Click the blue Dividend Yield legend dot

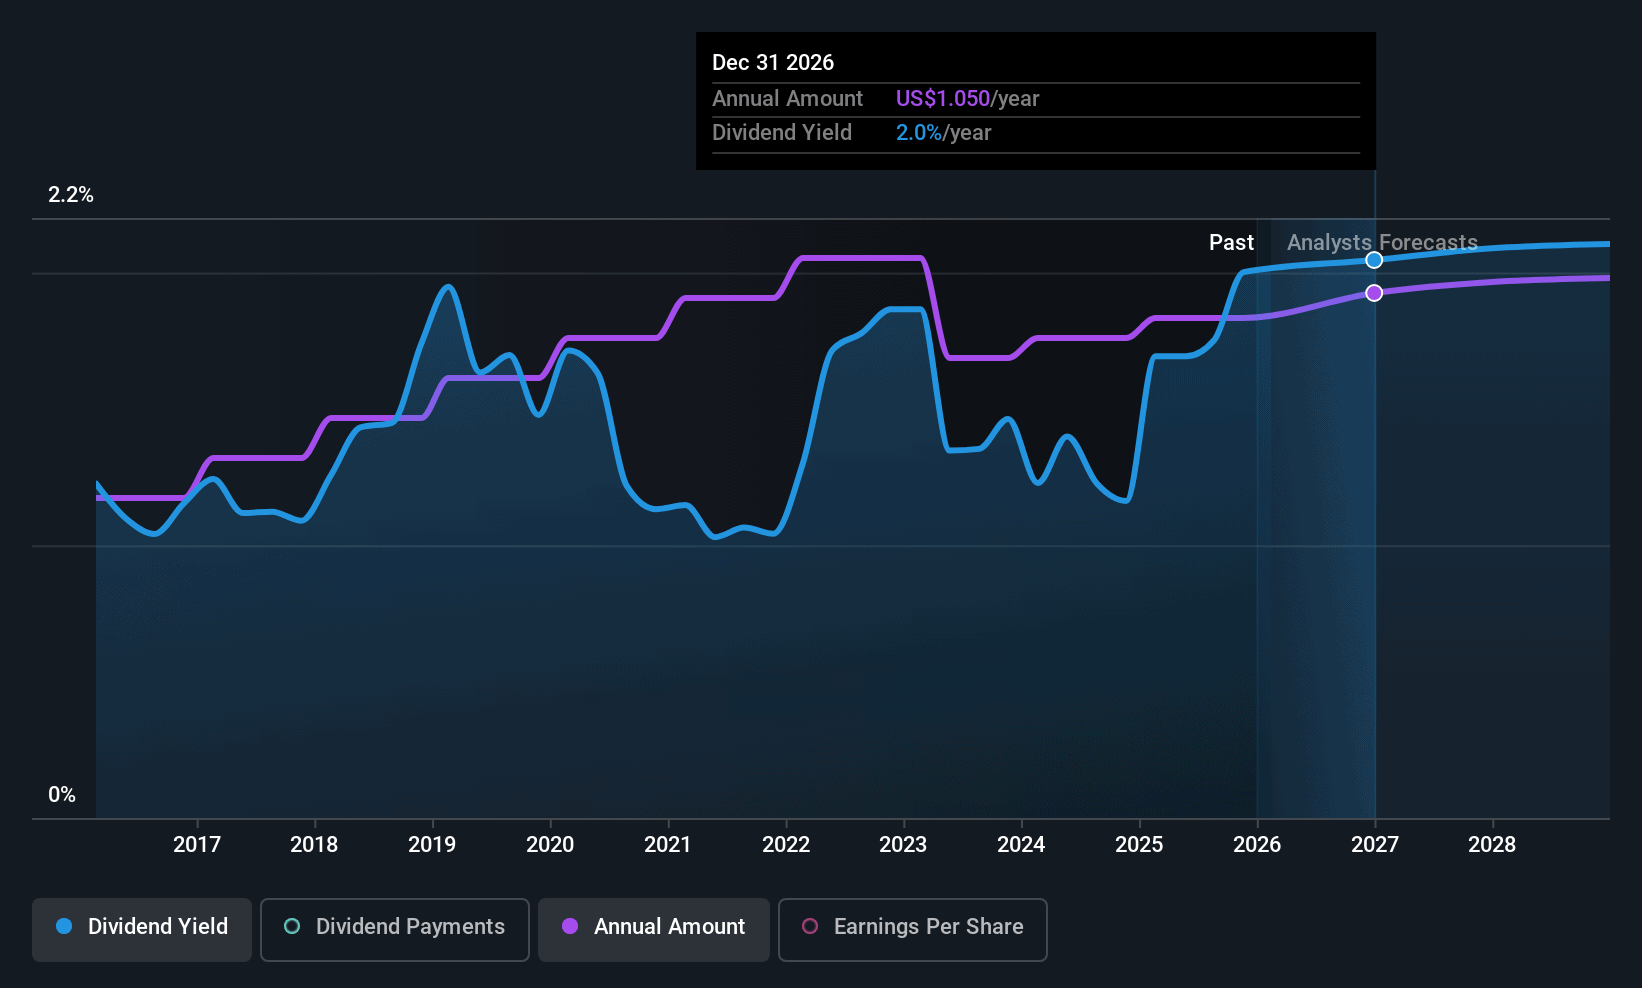64,927
